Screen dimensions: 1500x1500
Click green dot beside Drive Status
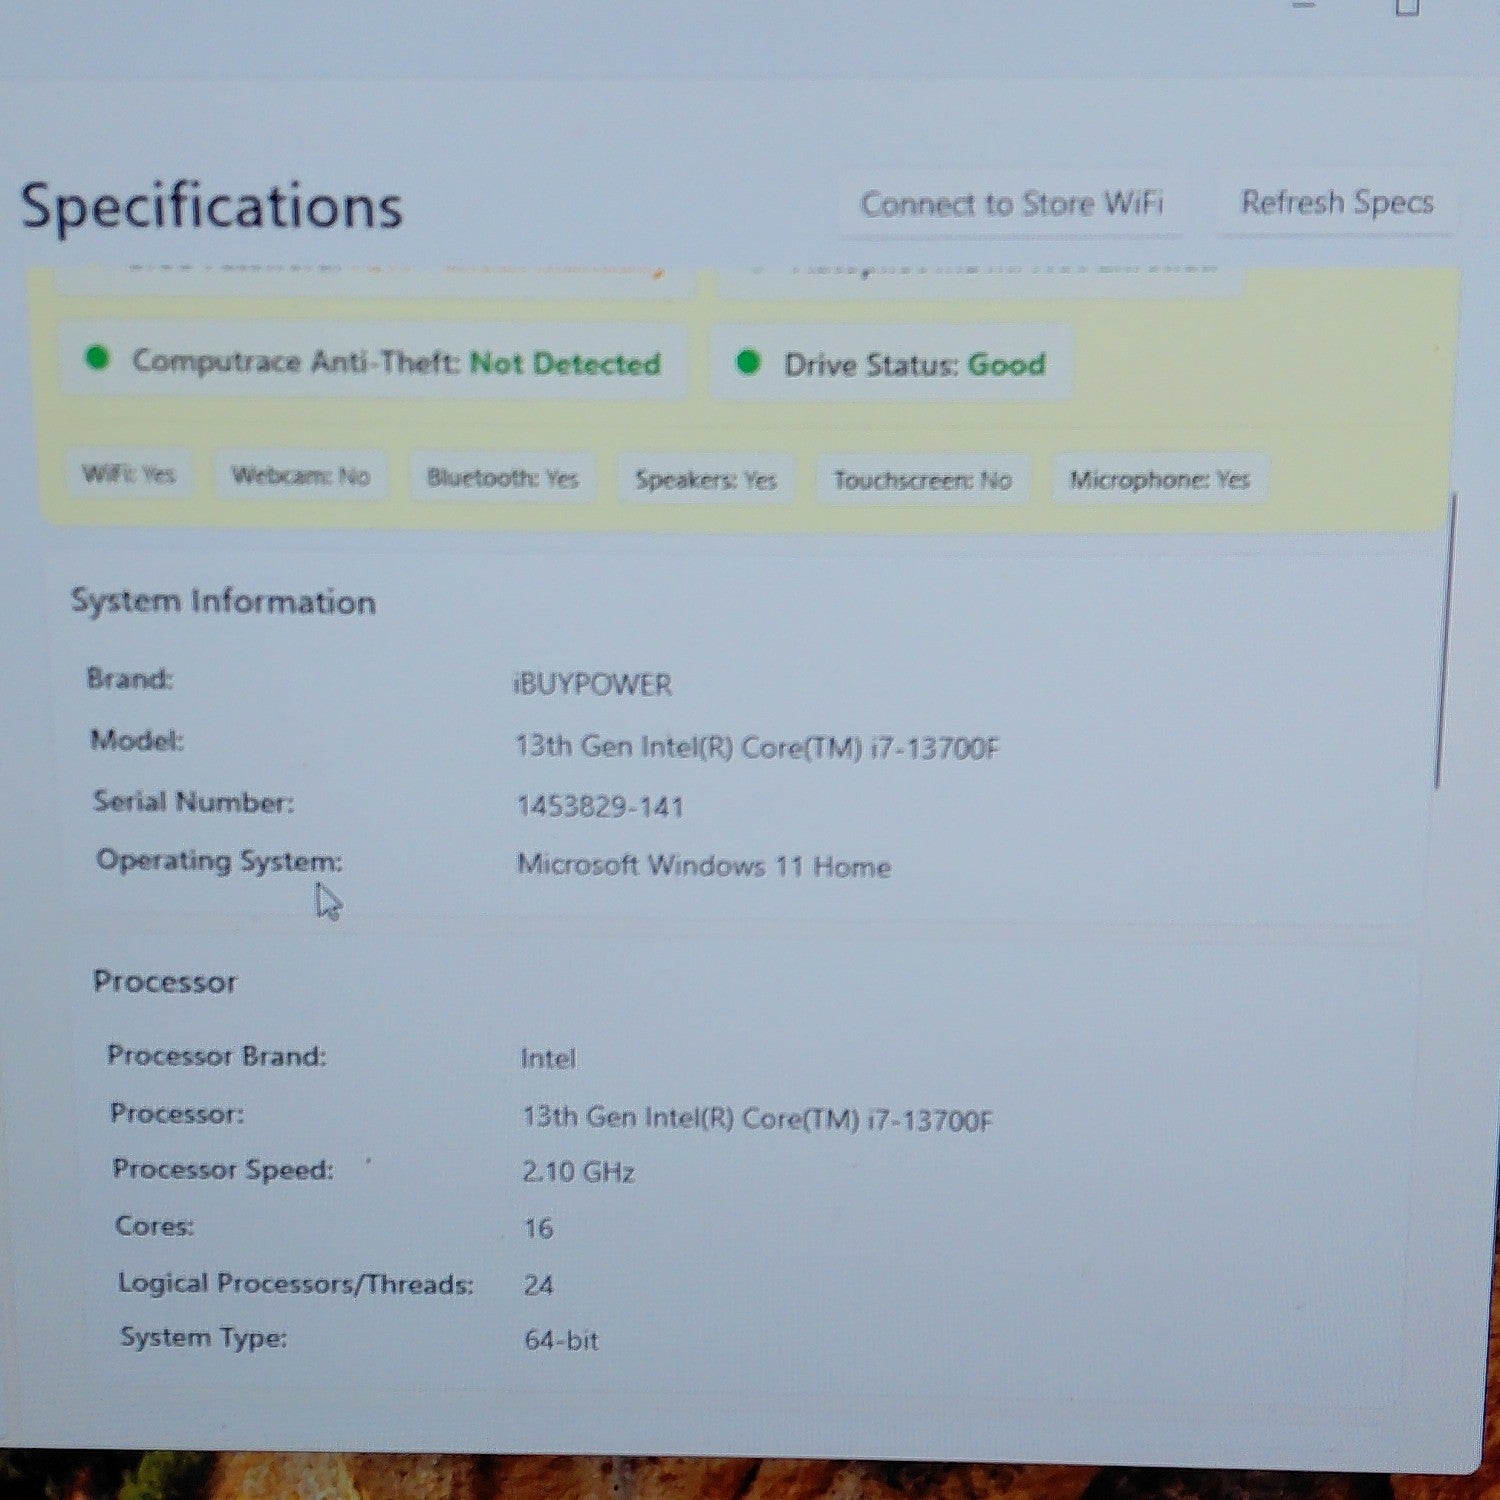(x=748, y=361)
